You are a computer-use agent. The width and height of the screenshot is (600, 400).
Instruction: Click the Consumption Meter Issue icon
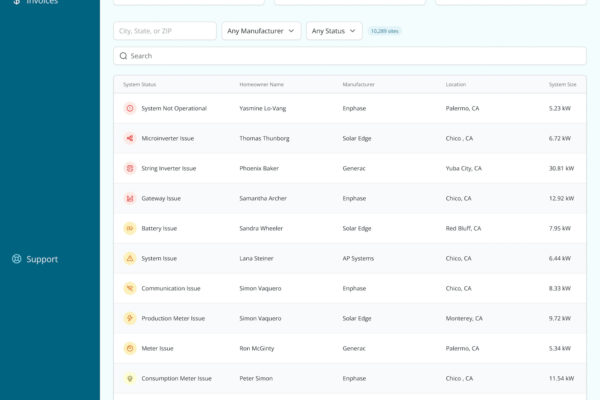130,378
